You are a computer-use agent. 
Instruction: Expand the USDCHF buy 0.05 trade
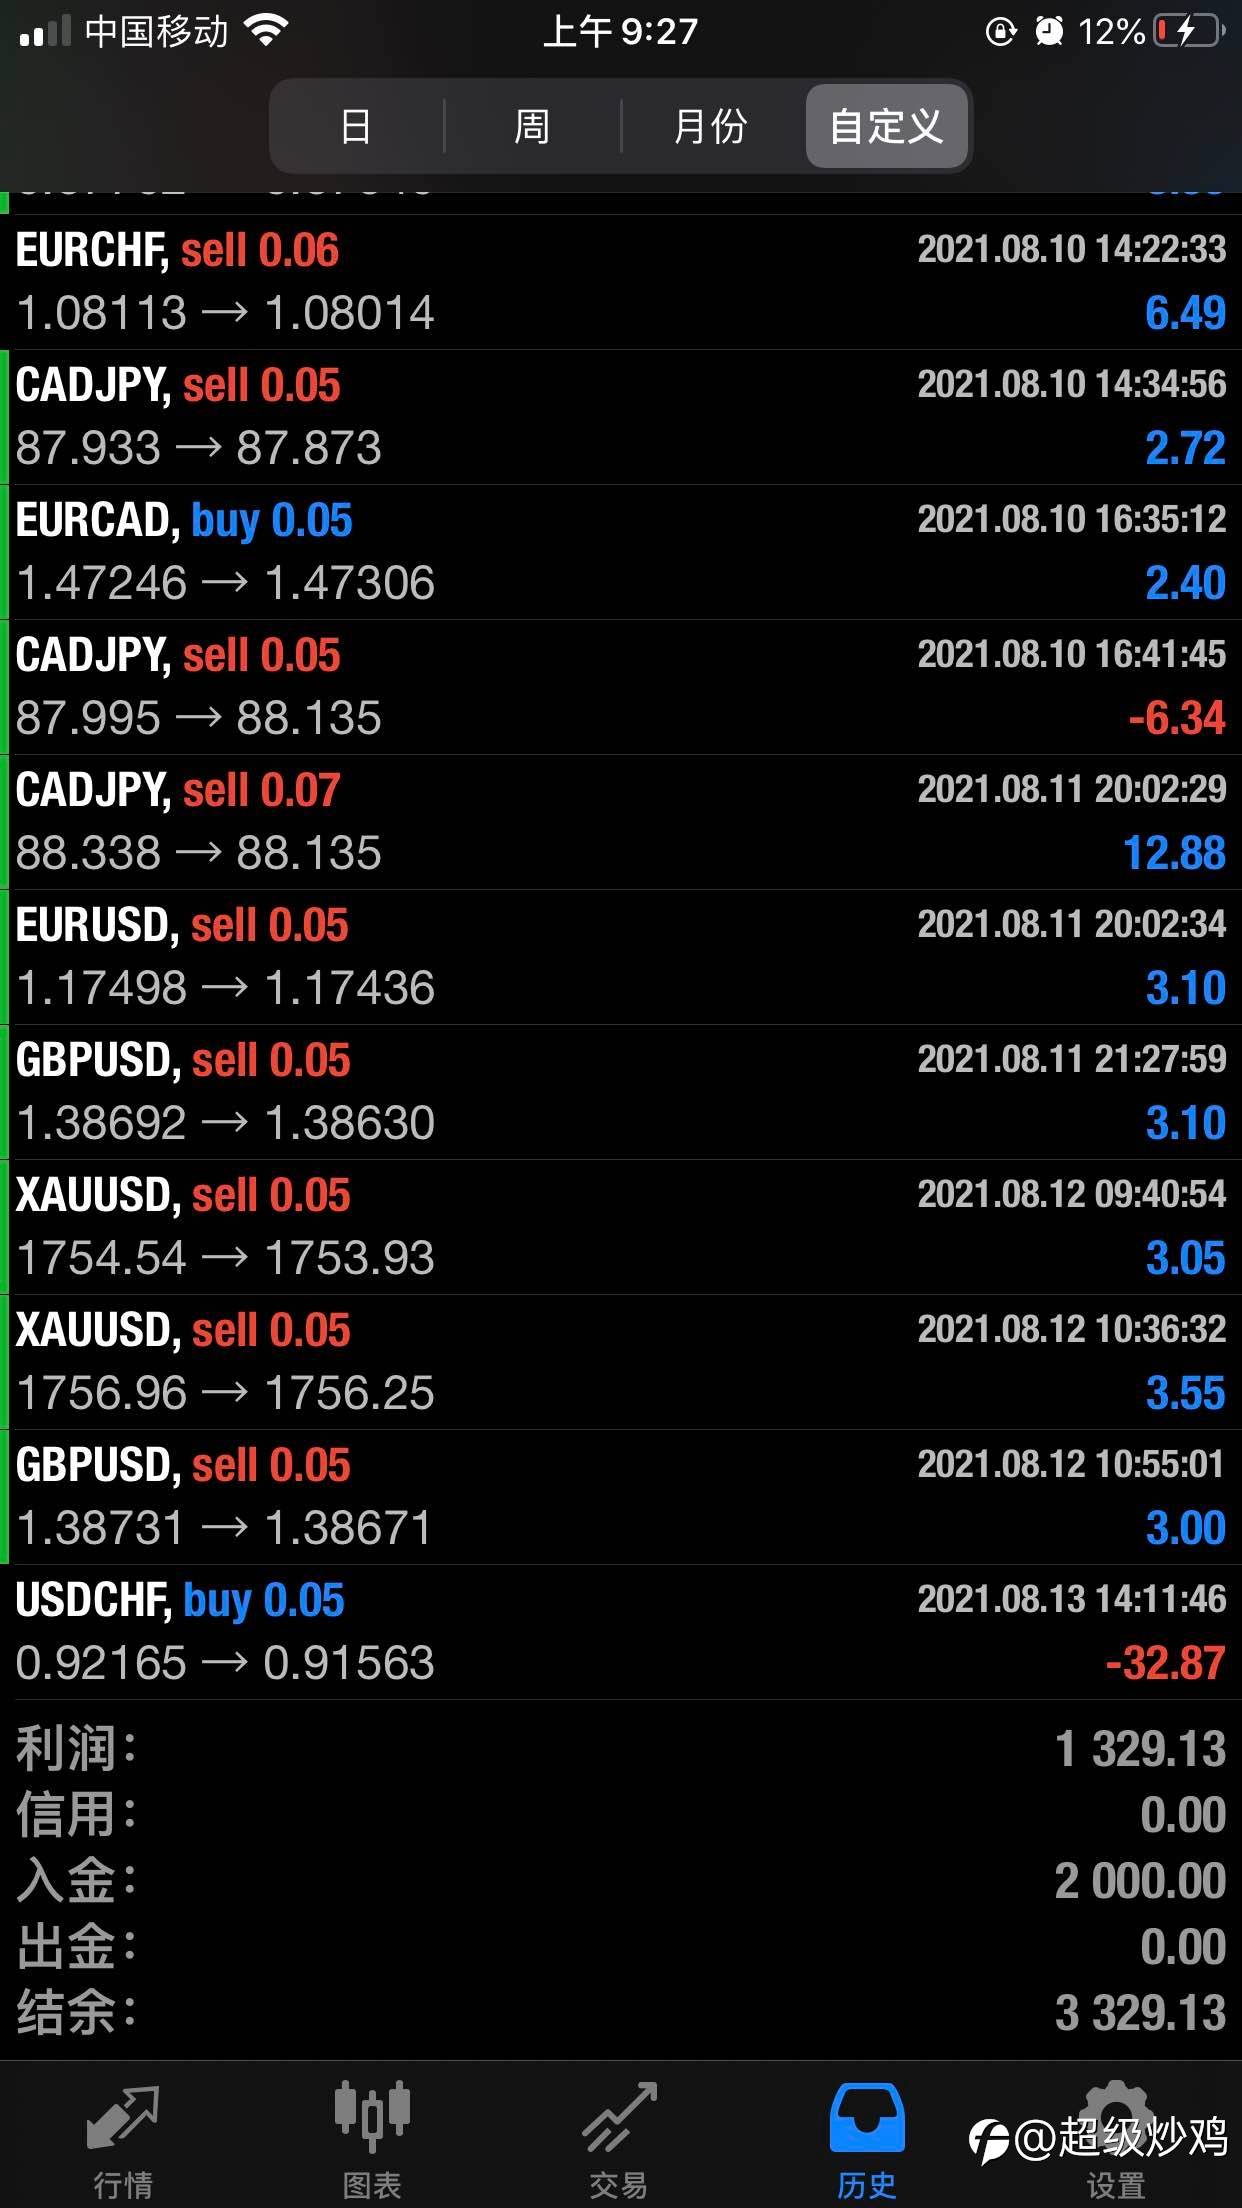[621, 1632]
